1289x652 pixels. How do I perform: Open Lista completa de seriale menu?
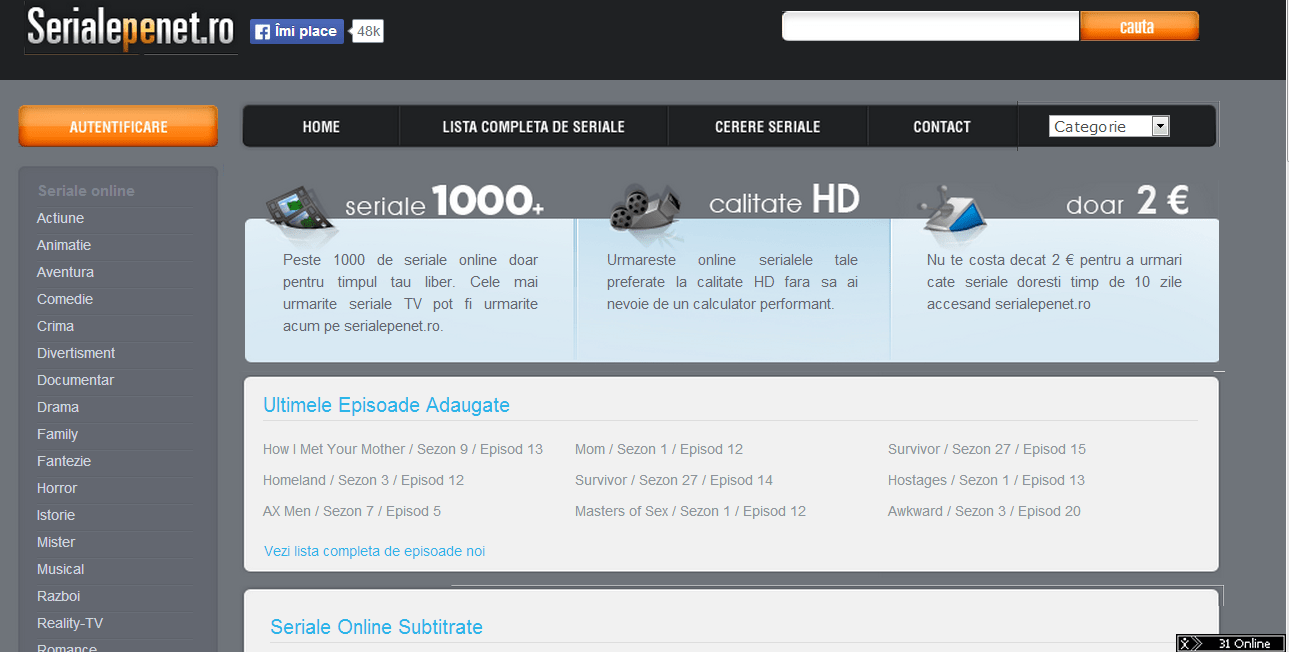tap(533, 127)
